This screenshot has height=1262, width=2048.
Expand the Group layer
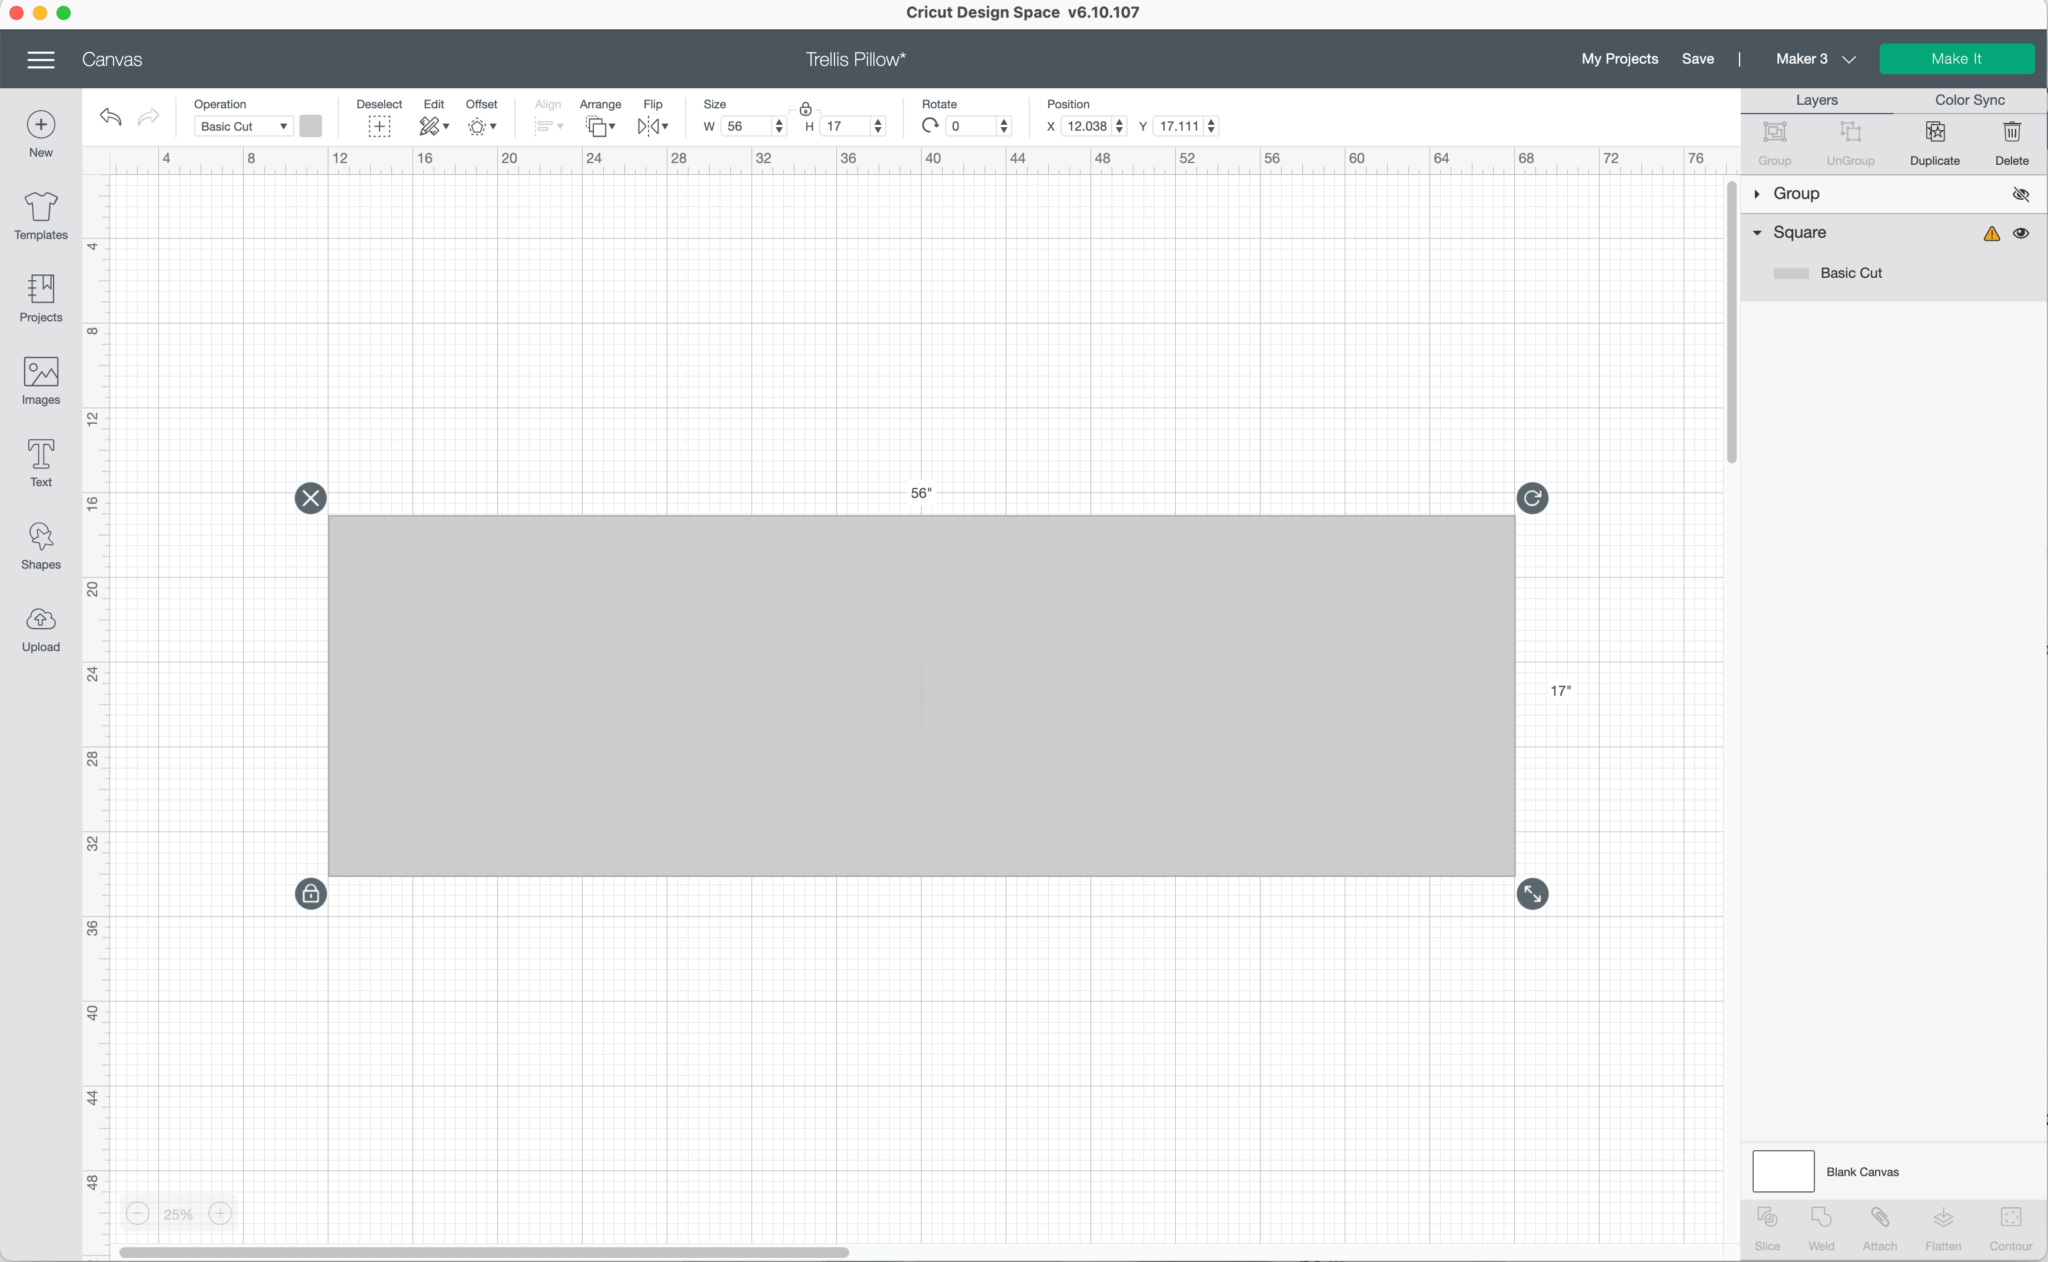[x=1757, y=194]
